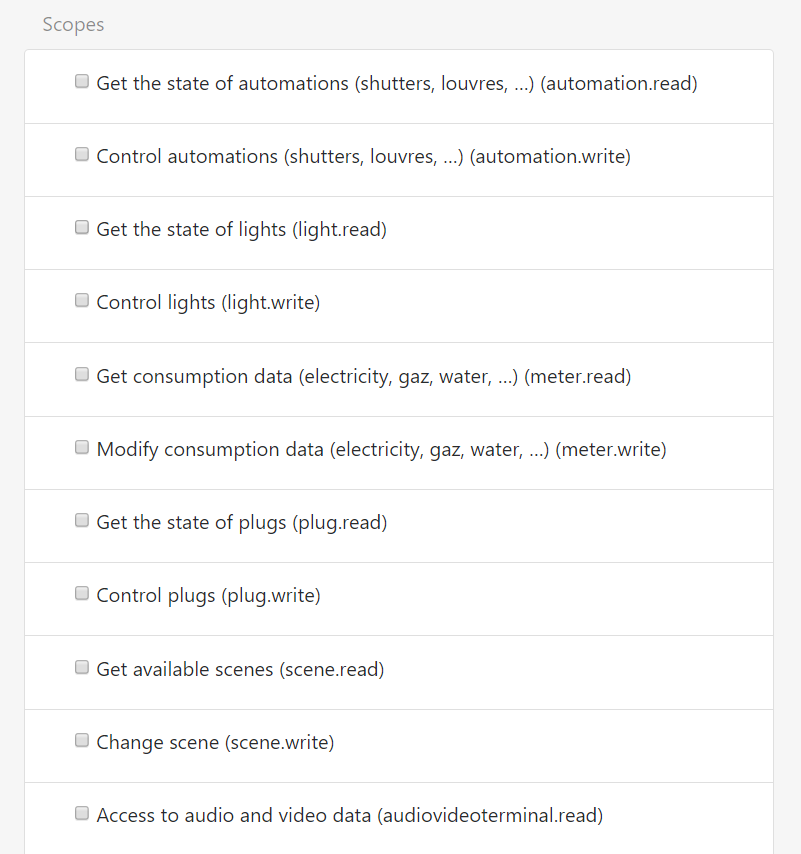This screenshot has height=854, width=801.
Task: Enable the light.read scope checkbox
Action: tap(81, 227)
